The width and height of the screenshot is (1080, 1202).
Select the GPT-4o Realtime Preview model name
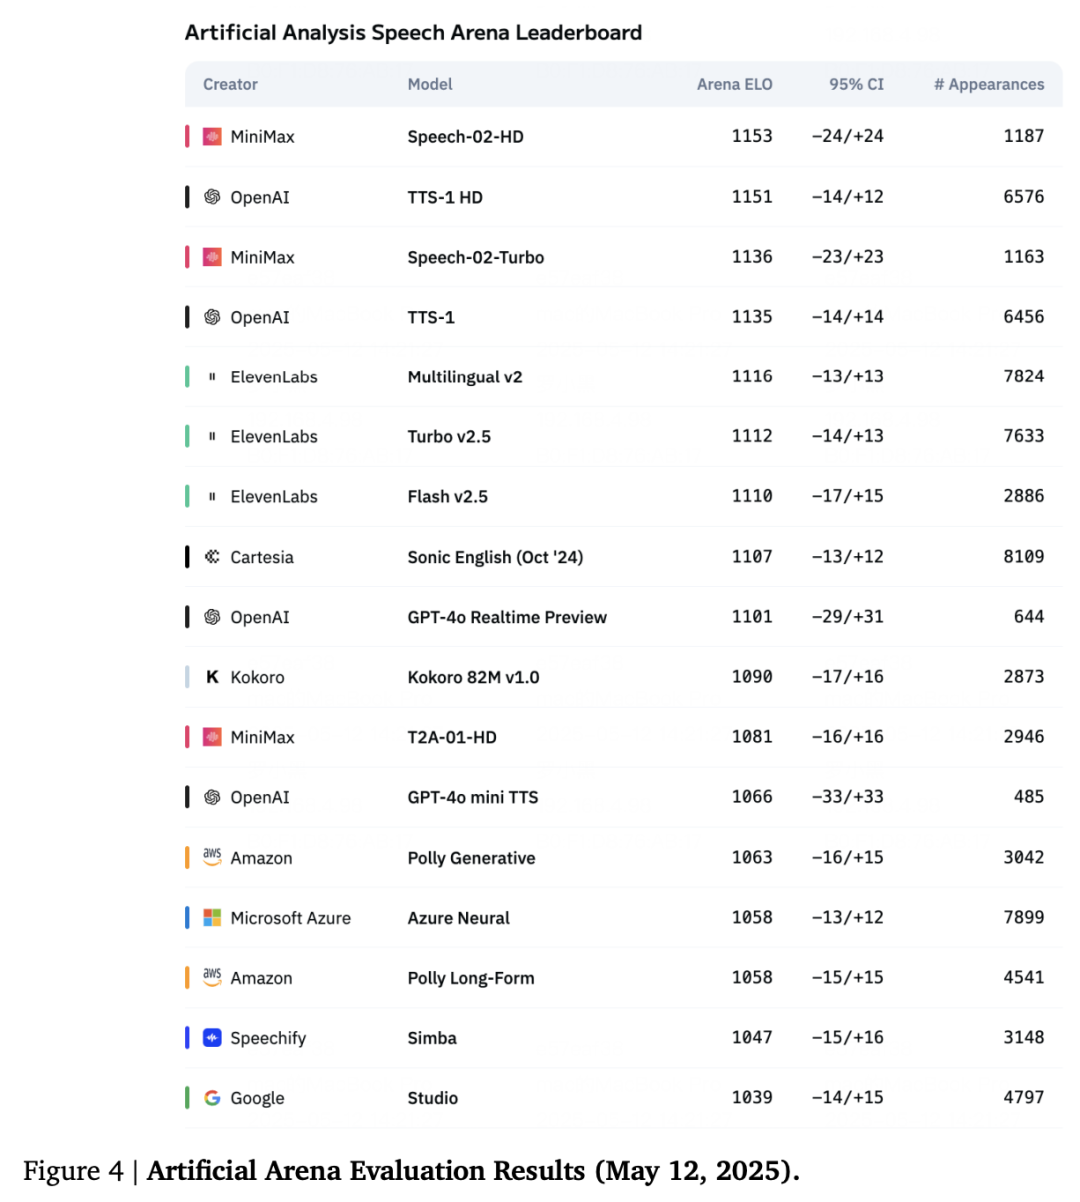[x=507, y=617]
